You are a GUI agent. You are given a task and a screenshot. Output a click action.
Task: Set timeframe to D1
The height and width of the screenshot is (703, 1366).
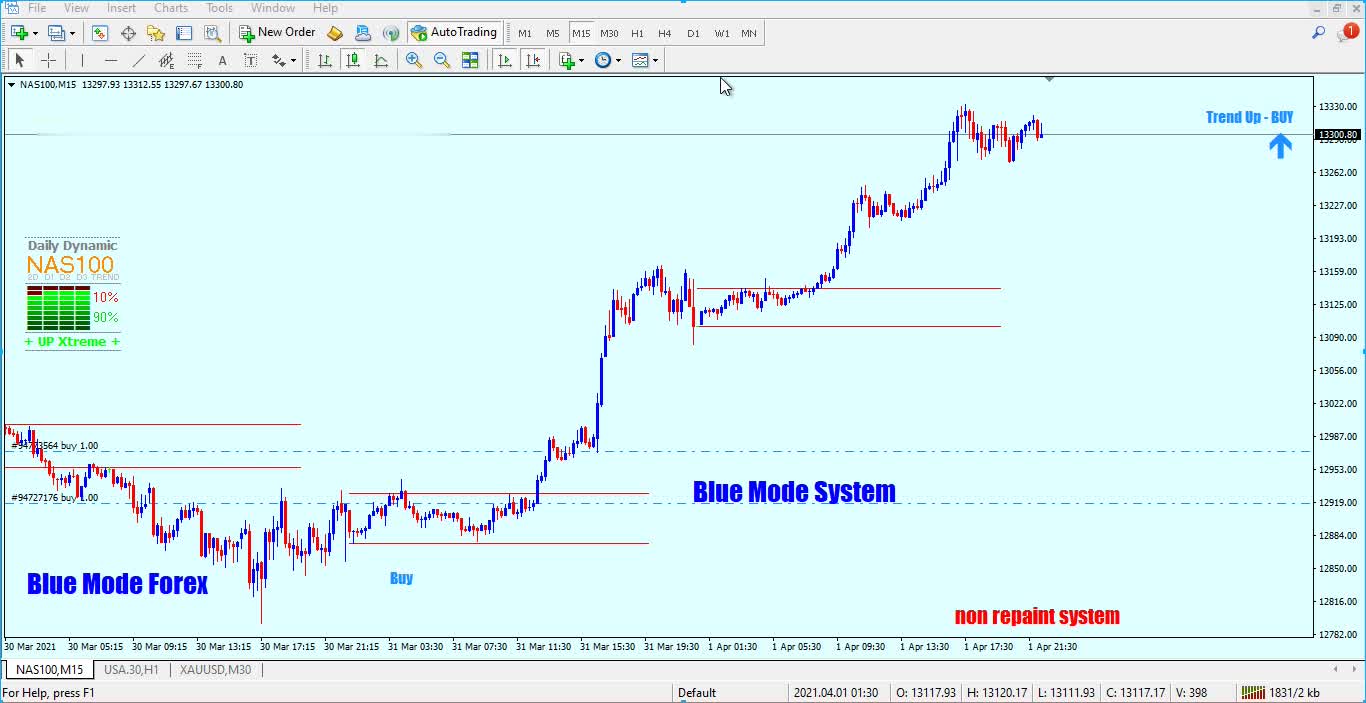tap(693, 33)
